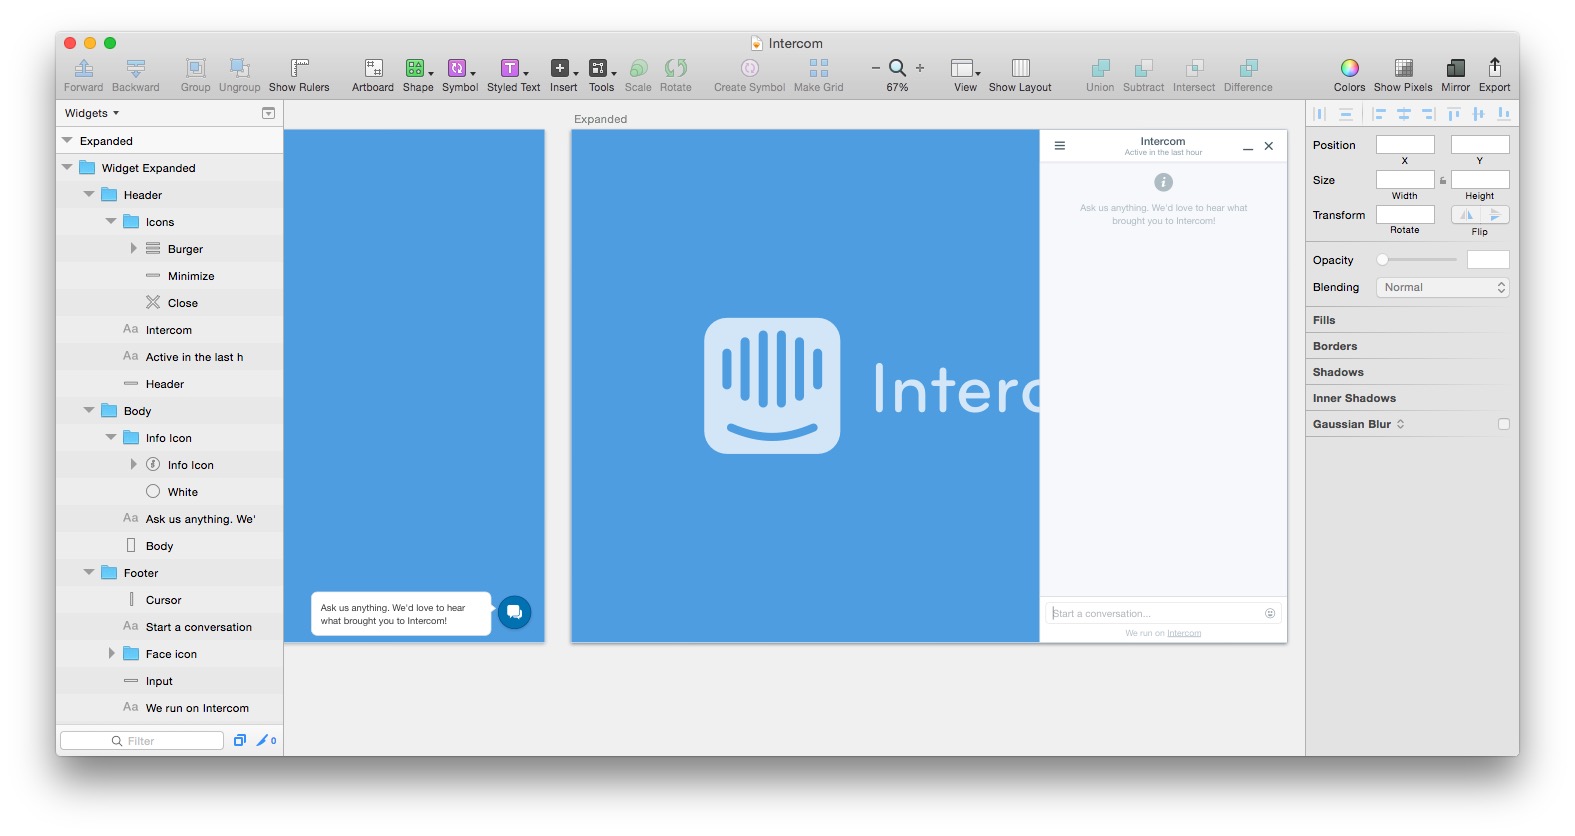Toggle Show Rulers in toolbar
This screenshot has width=1575, height=836.
click(x=299, y=68)
